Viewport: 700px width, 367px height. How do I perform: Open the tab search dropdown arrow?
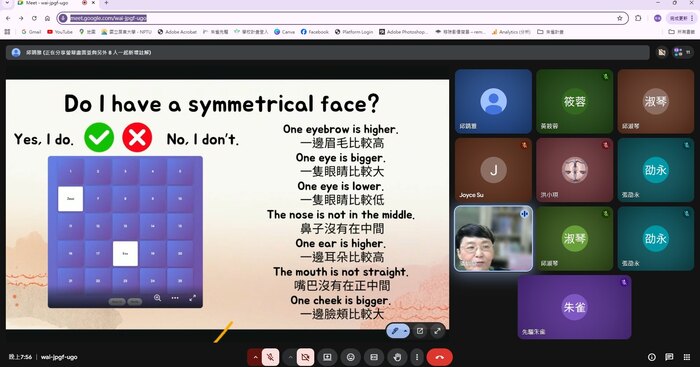point(7,3)
